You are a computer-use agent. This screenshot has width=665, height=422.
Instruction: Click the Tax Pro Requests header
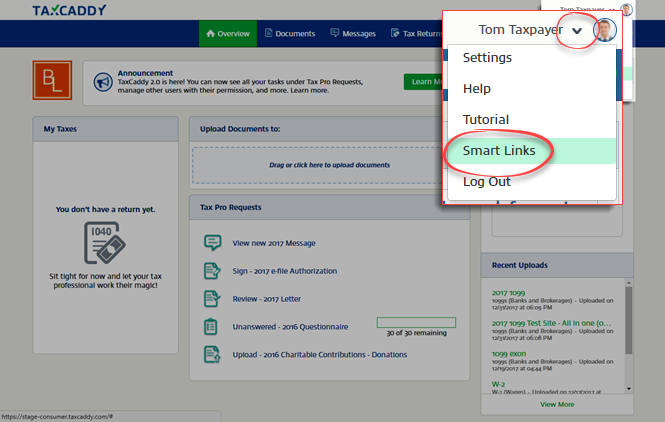[x=330, y=207]
